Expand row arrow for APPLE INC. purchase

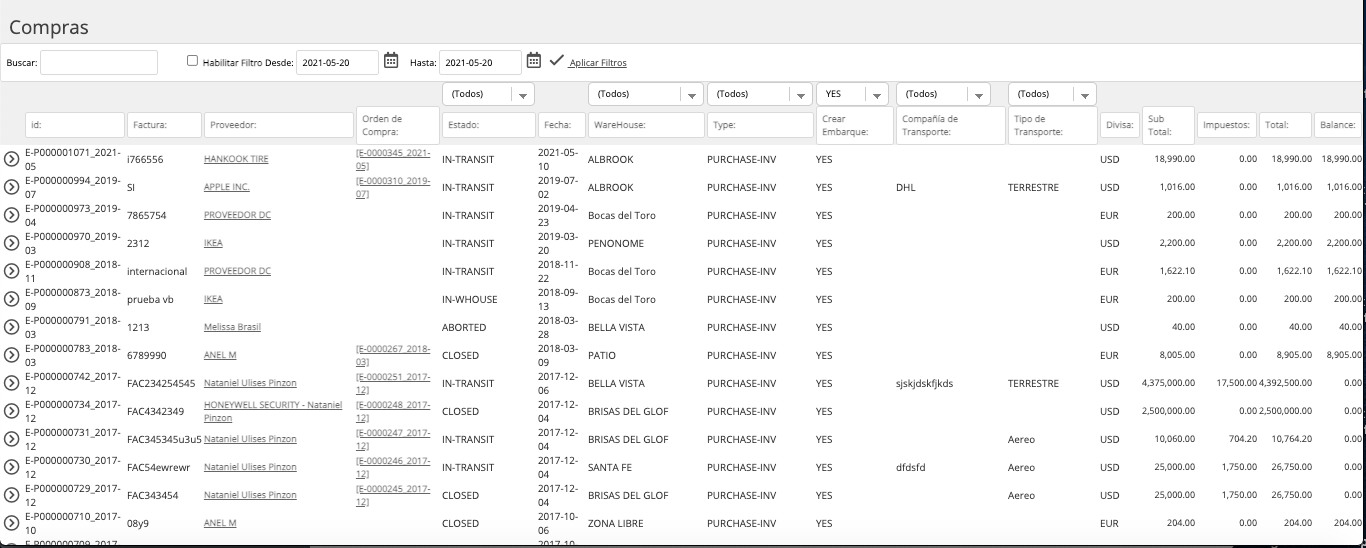(11, 187)
